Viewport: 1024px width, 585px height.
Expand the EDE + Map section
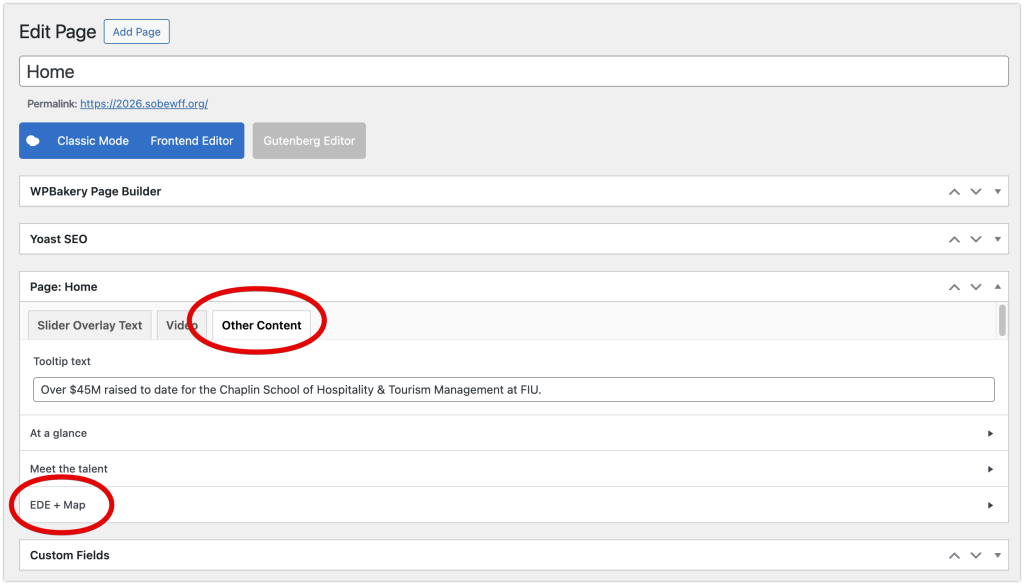tap(990, 505)
